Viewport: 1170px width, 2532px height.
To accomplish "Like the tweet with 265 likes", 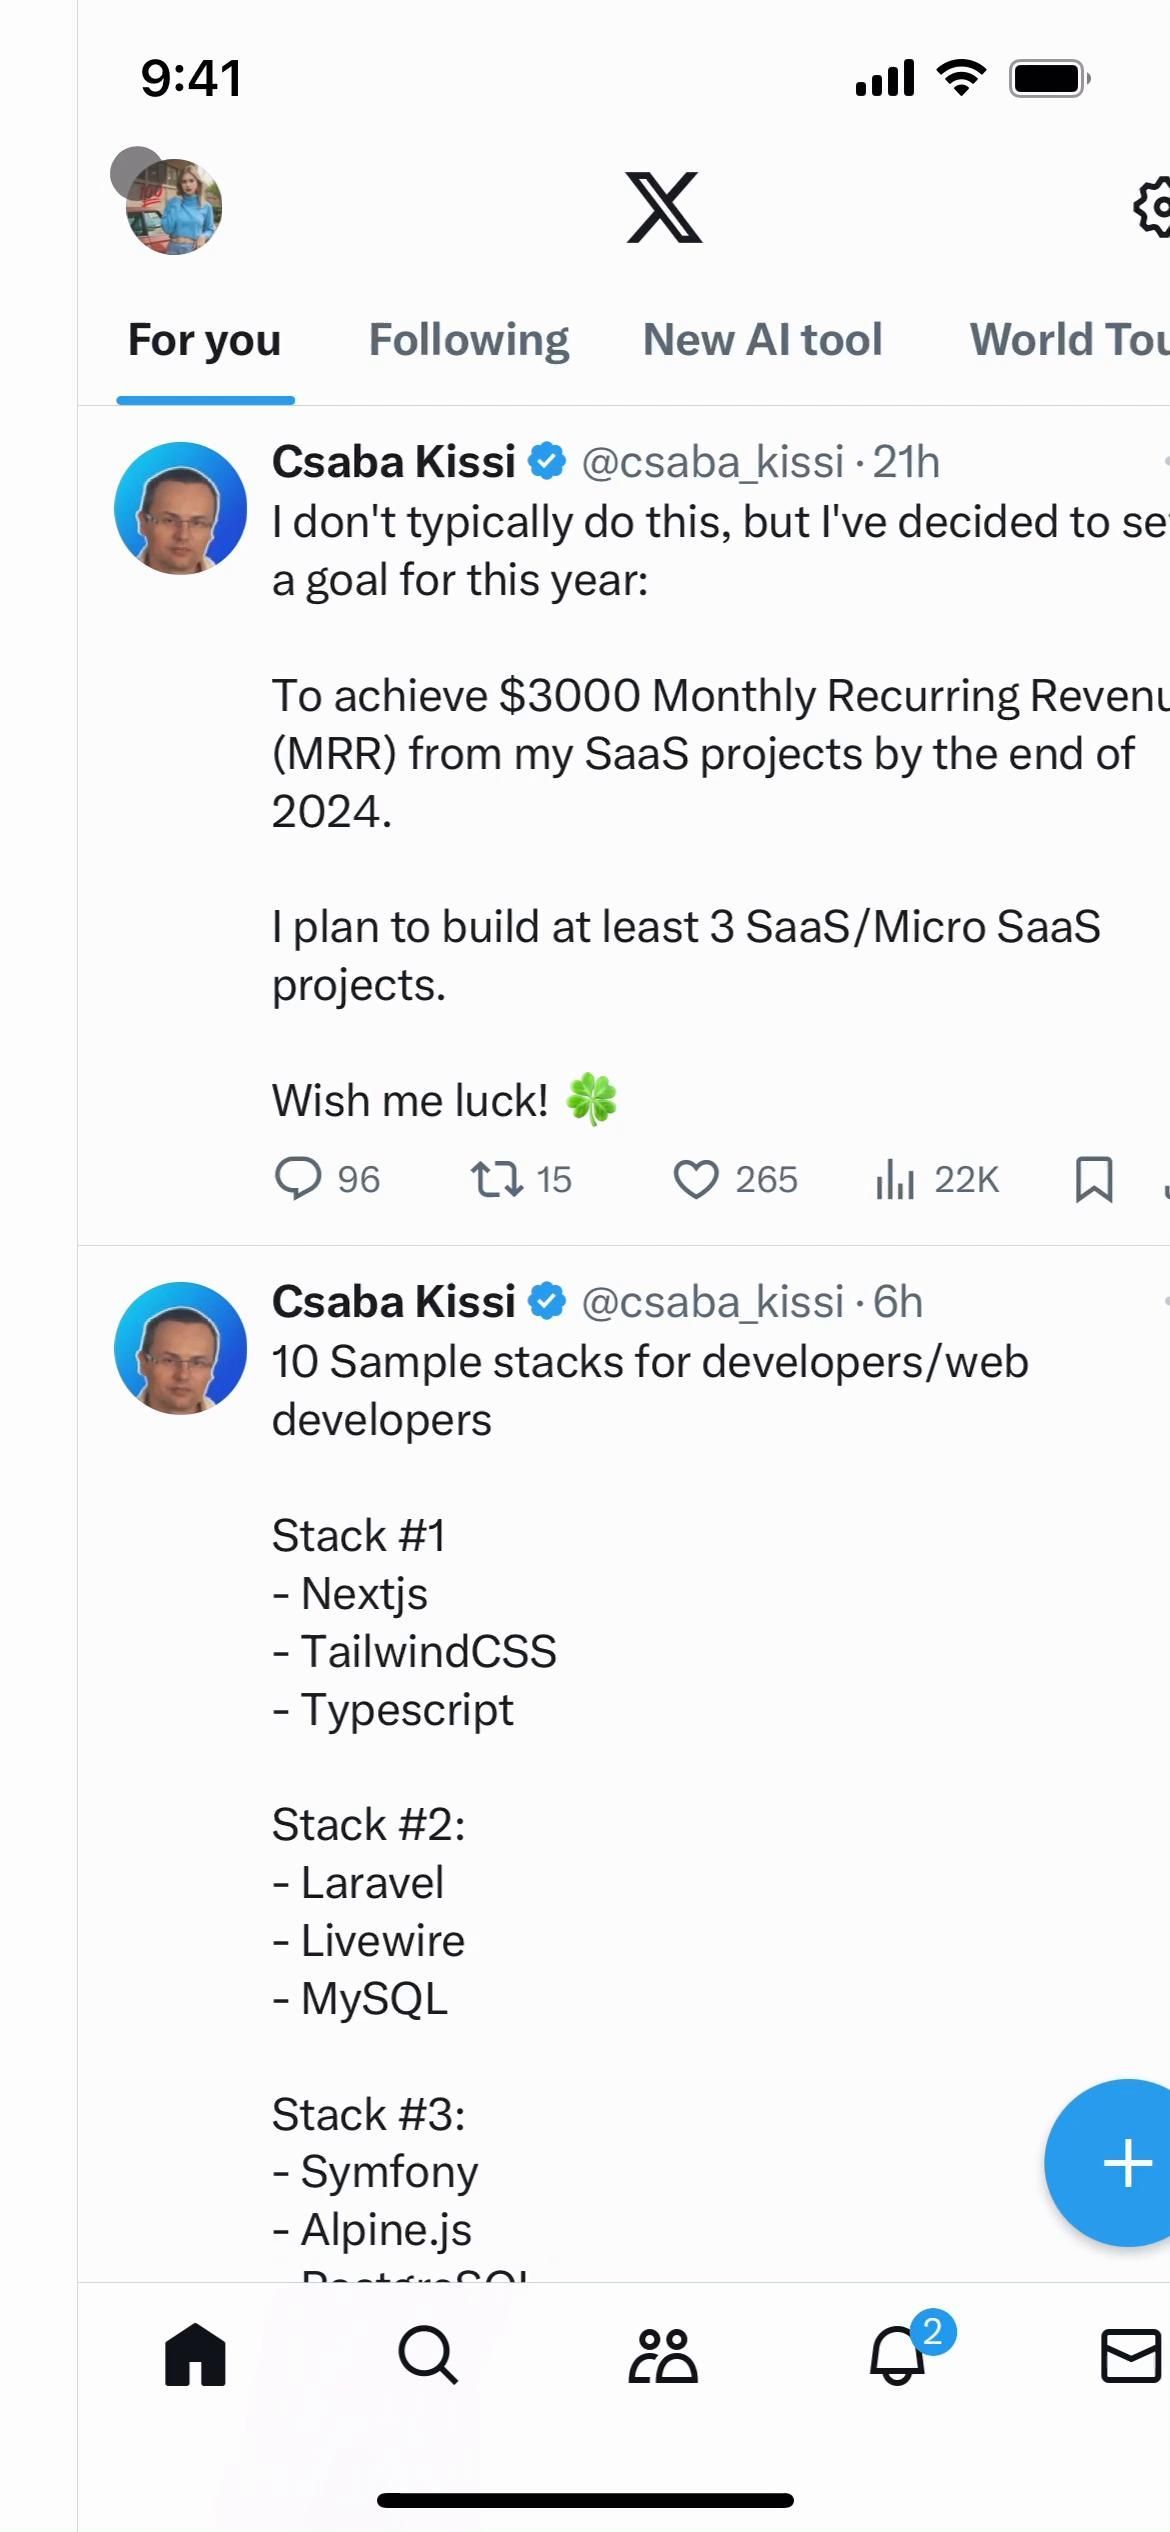I will [696, 1178].
